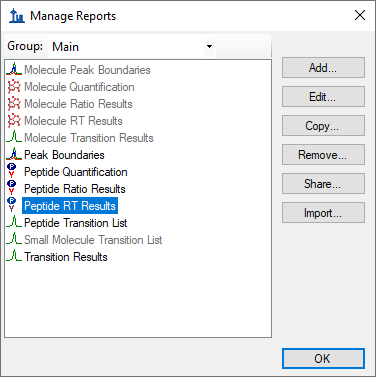The height and width of the screenshot is (377, 376).
Task: Select the Peptide Ratio Results report
Action: [x=75, y=189]
